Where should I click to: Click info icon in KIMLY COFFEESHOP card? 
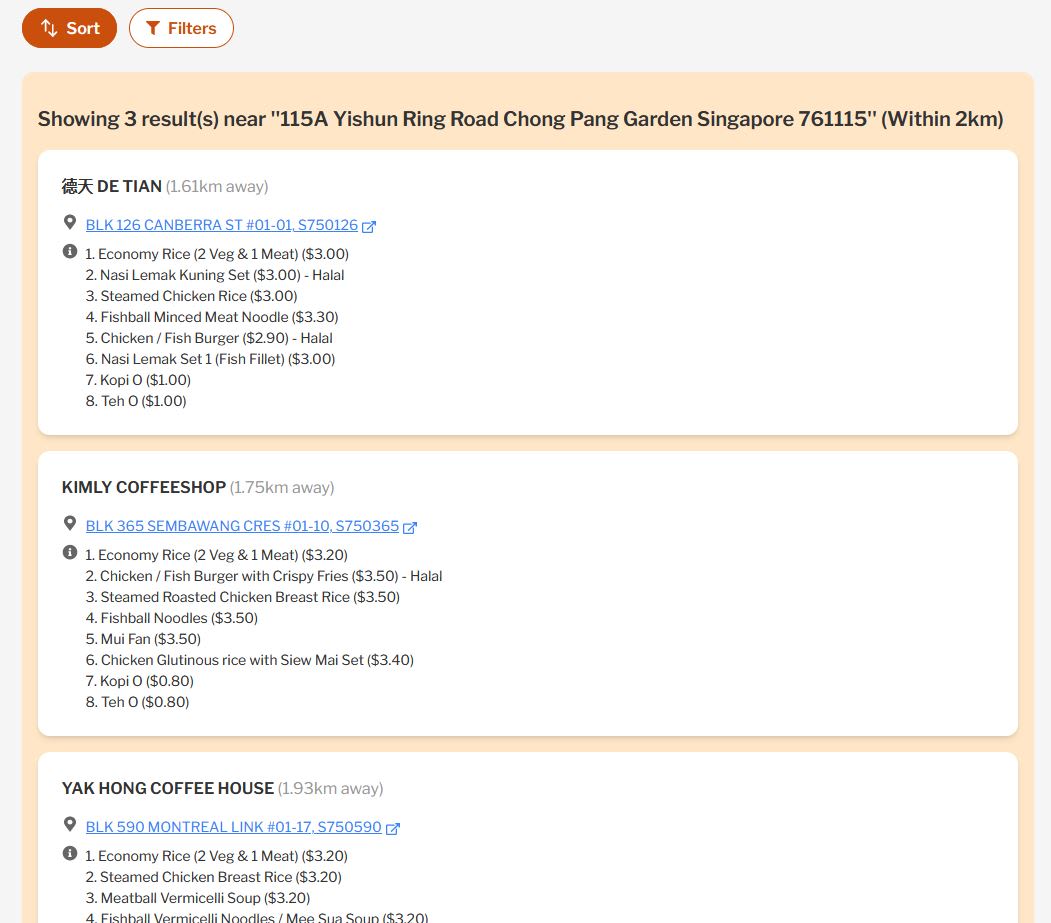point(70,552)
